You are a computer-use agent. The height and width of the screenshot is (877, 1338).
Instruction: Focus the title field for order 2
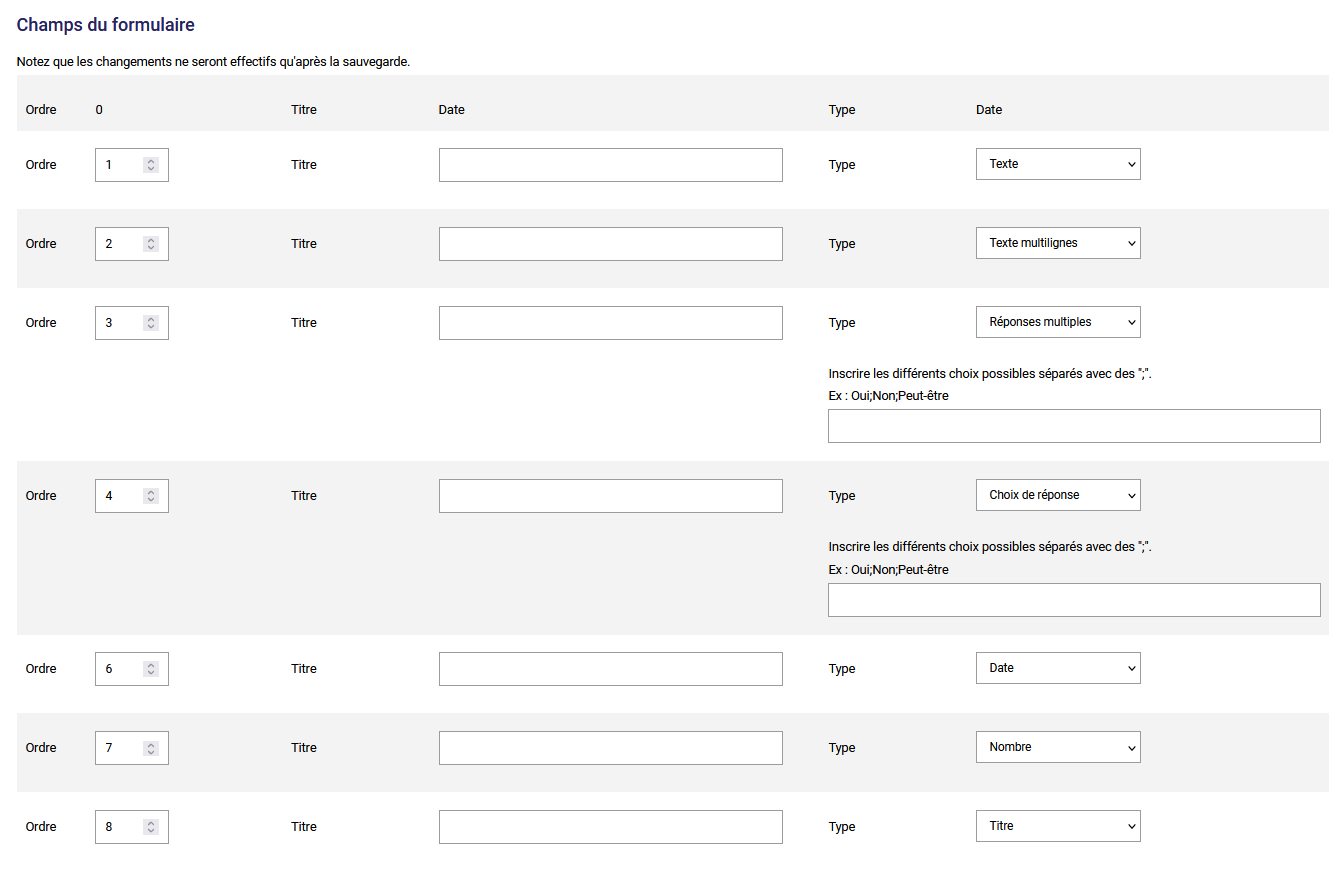pos(610,244)
